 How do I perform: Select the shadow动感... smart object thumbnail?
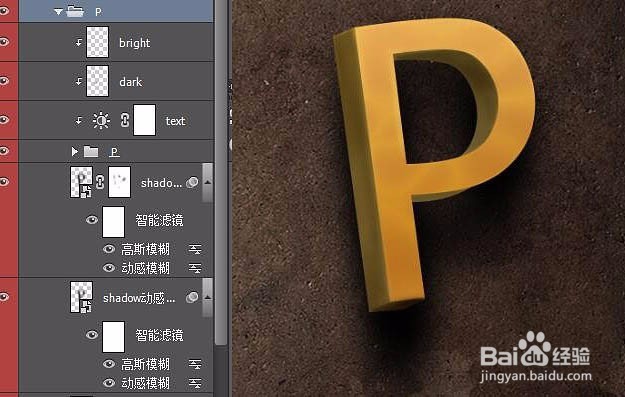(81, 297)
